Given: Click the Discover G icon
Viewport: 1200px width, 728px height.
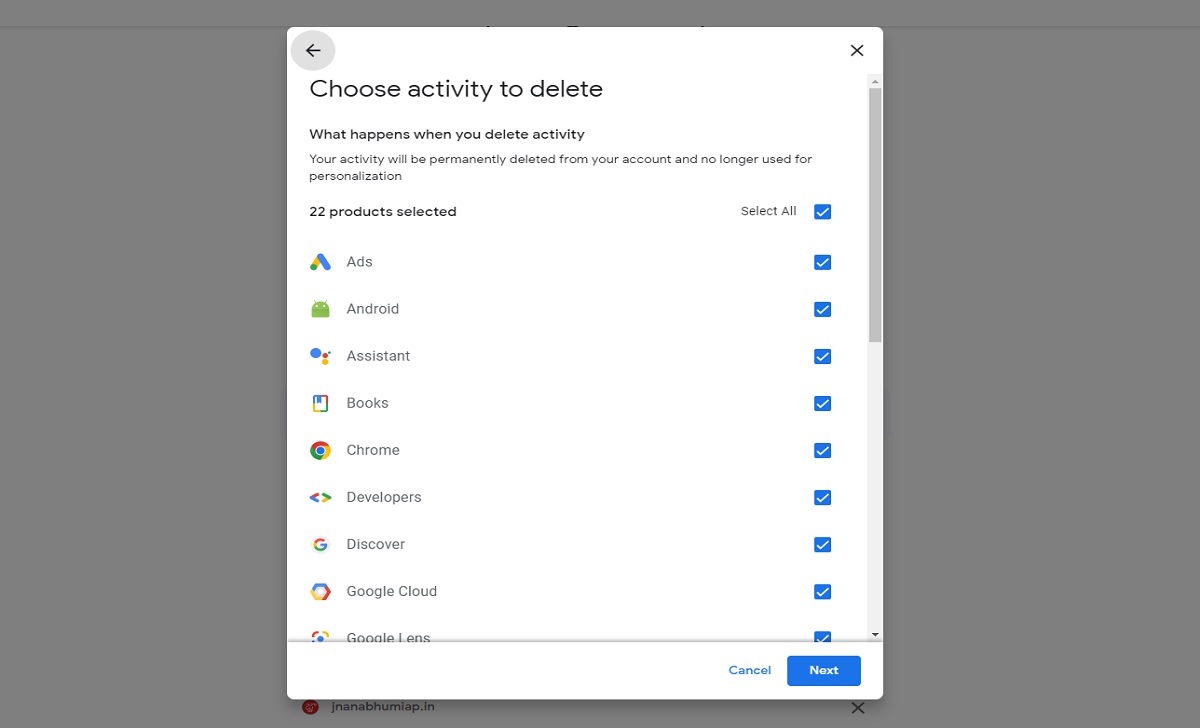Looking at the screenshot, I should (x=320, y=544).
